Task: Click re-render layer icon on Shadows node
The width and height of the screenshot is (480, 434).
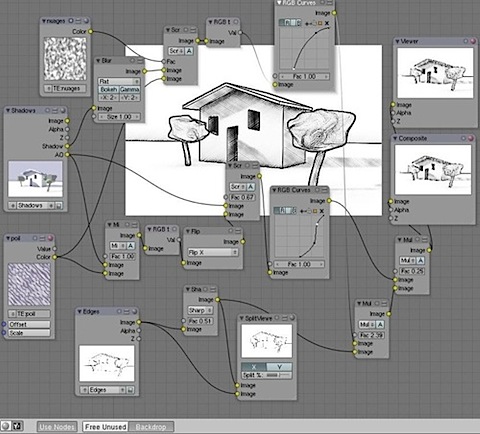Action: point(59,206)
